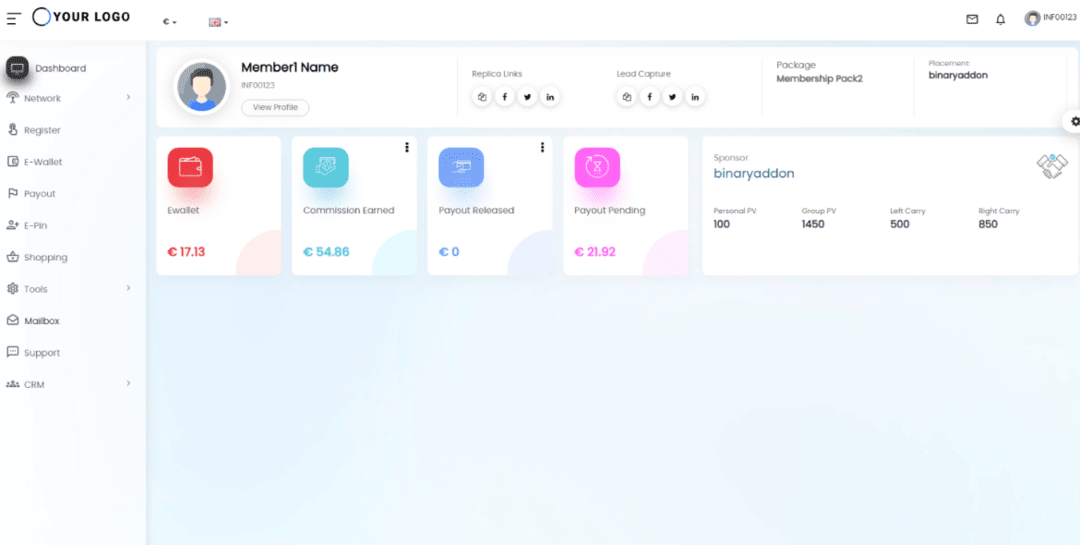Click the Facebook icon under Replica Links
This screenshot has height=545, width=1080.
(x=504, y=97)
